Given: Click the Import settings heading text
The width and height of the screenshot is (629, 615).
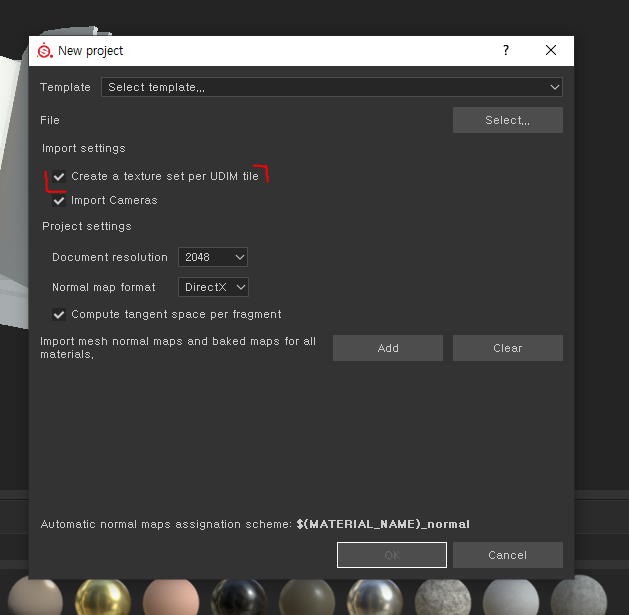Looking at the screenshot, I should [84, 148].
